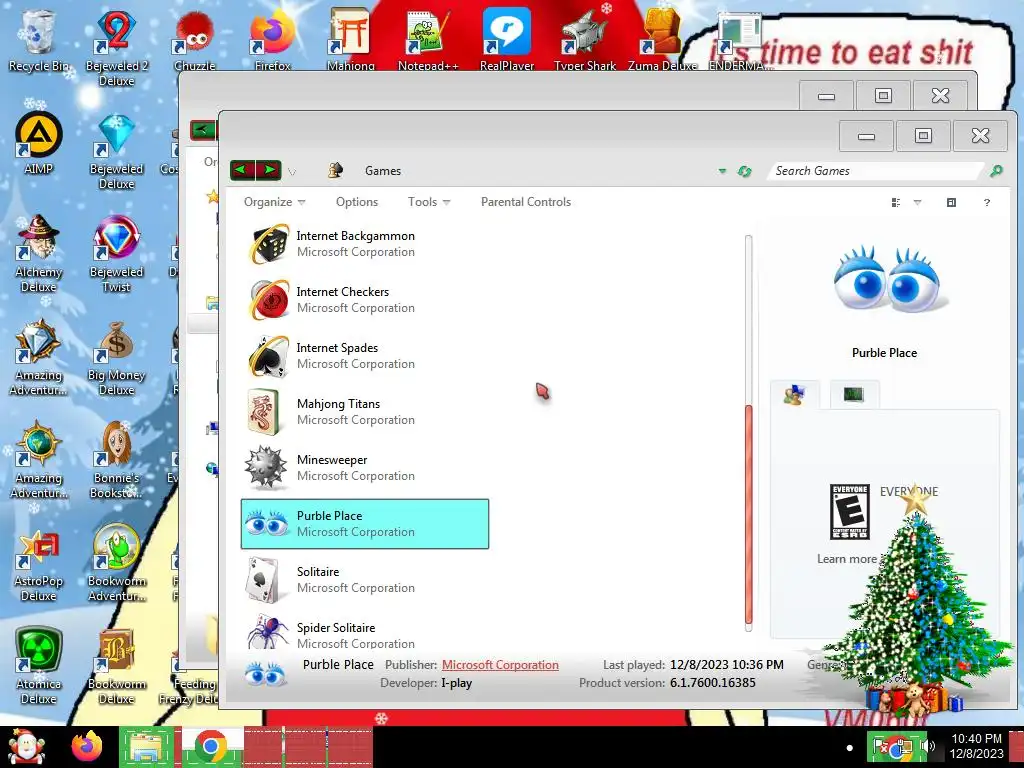Select the Mahjong Titans game icon
1024x768 pixels.
pos(264,412)
